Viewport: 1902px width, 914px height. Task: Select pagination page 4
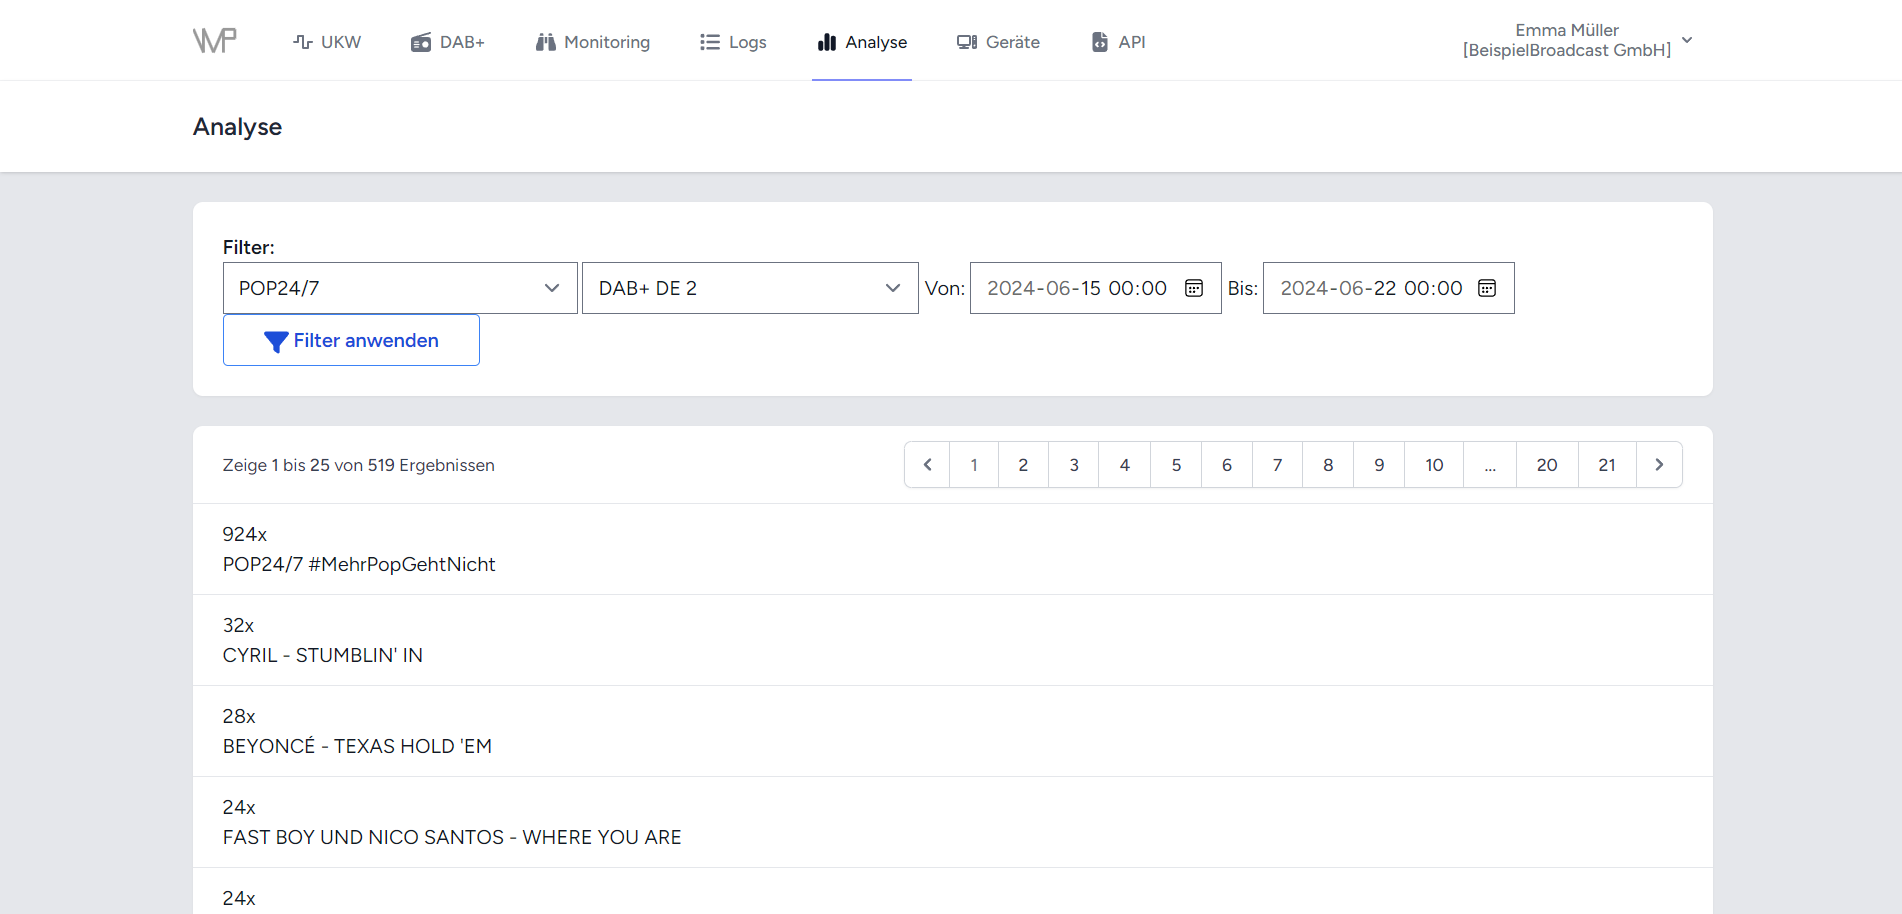coord(1125,465)
